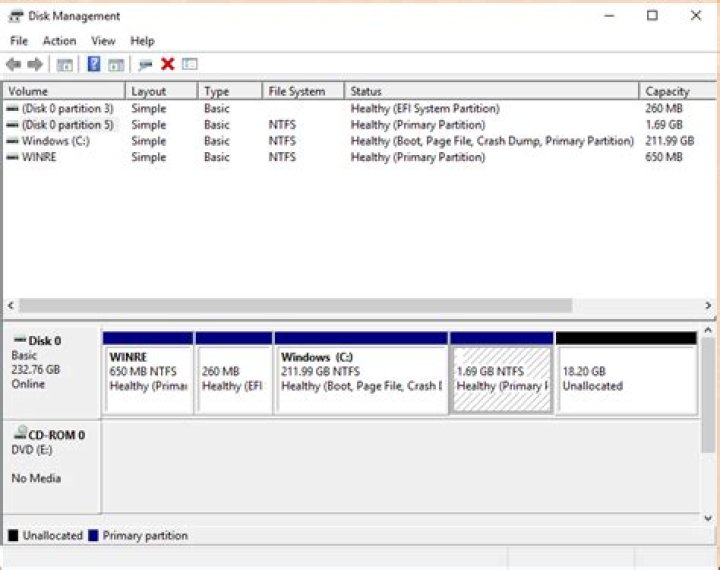Select (Disk 0 partition 5) volume row
The image size is (720, 570).
pyautogui.click(x=359, y=124)
